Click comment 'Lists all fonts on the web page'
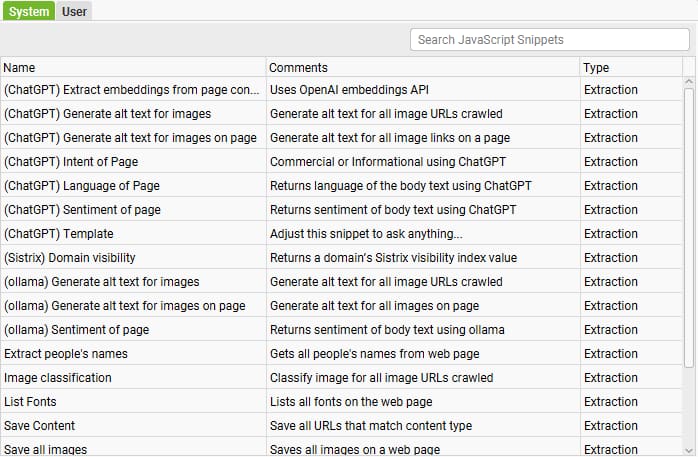 click(x=351, y=402)
